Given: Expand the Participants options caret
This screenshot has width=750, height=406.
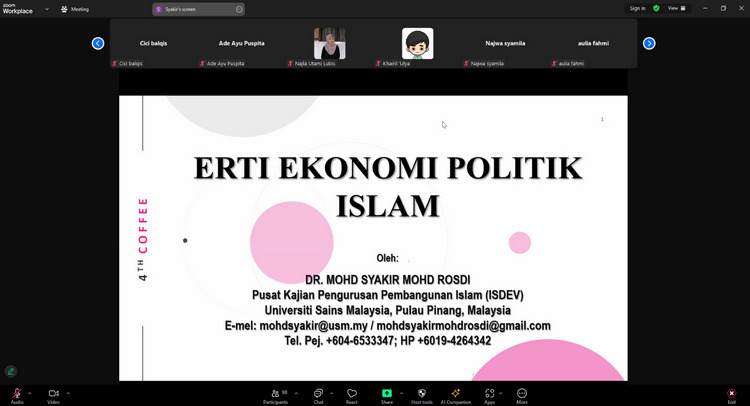Looking at the screenshot, I should (296, 393).
